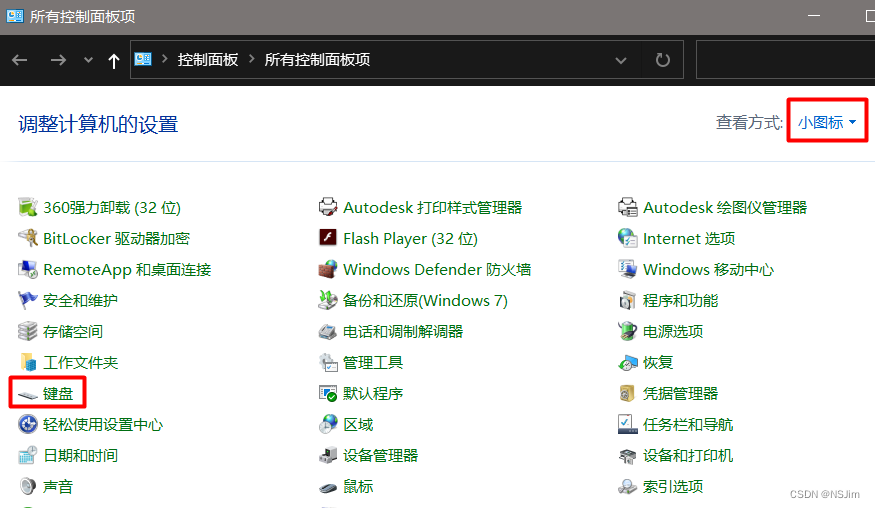Open 键盘 settings link

58,394
